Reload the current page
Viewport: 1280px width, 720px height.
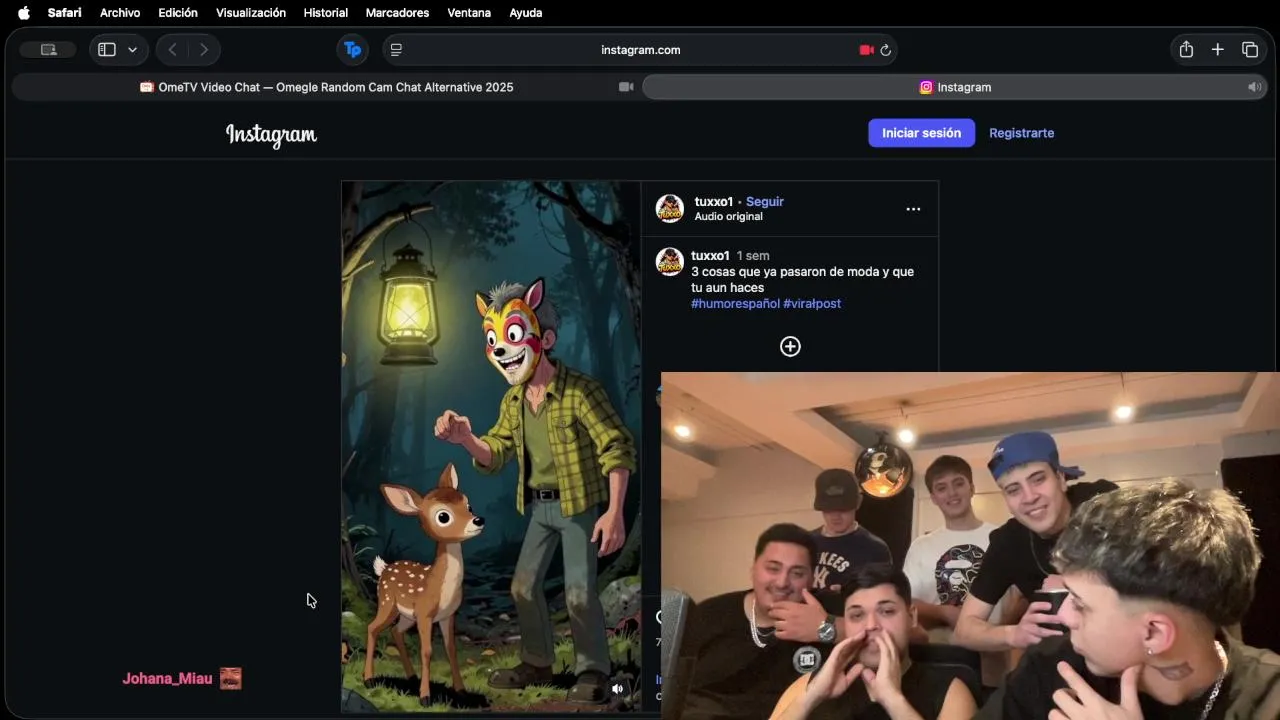click(x=885, y=50)
